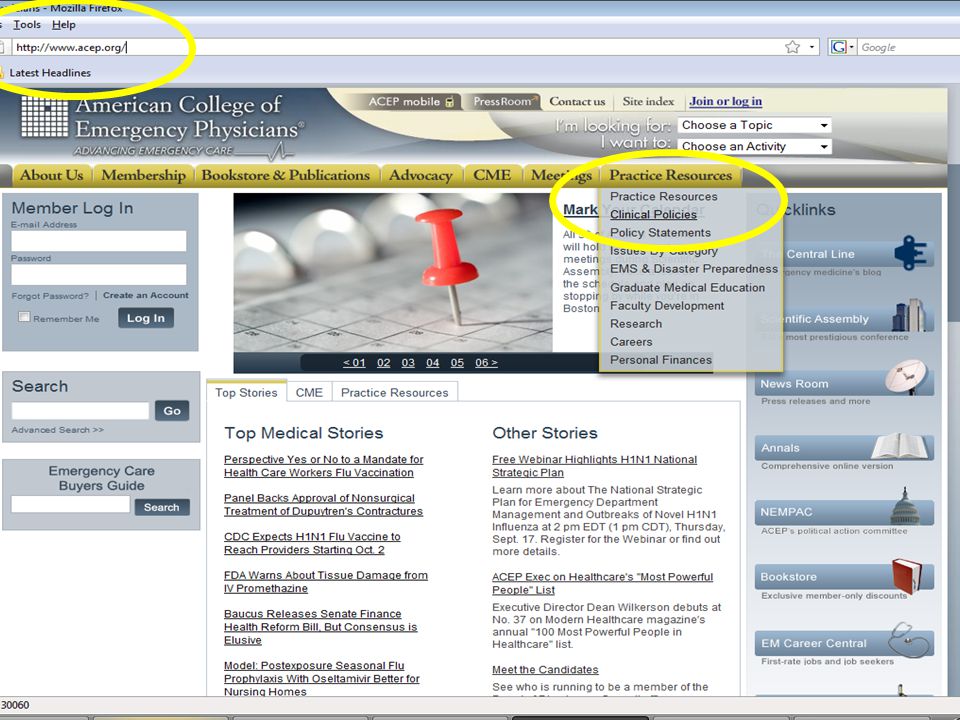The image size is (960, 720).
Task: Click the bookmark star icon in address bar
Action: click(792, 47)
